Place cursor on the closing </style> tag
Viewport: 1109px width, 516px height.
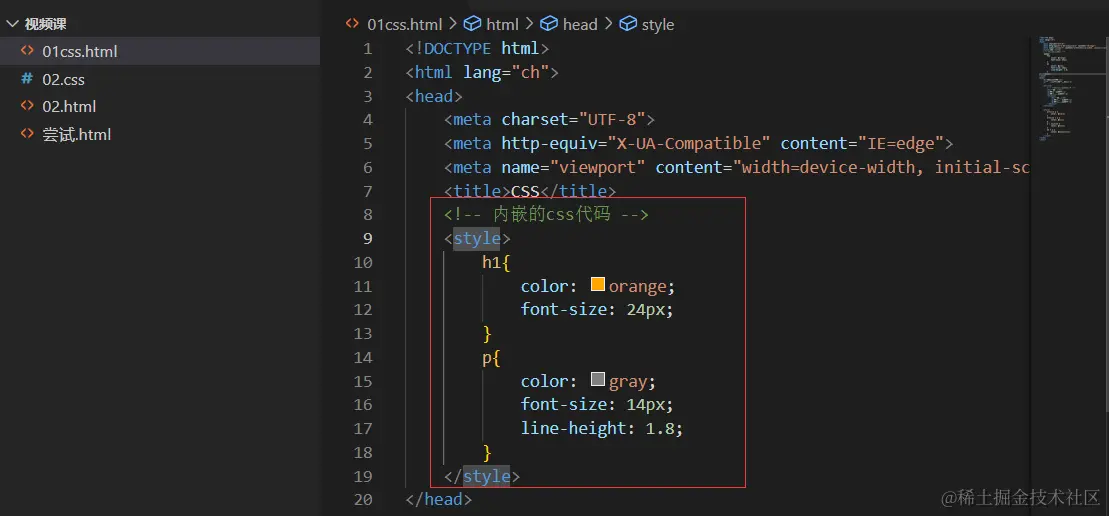pos(482,476)
